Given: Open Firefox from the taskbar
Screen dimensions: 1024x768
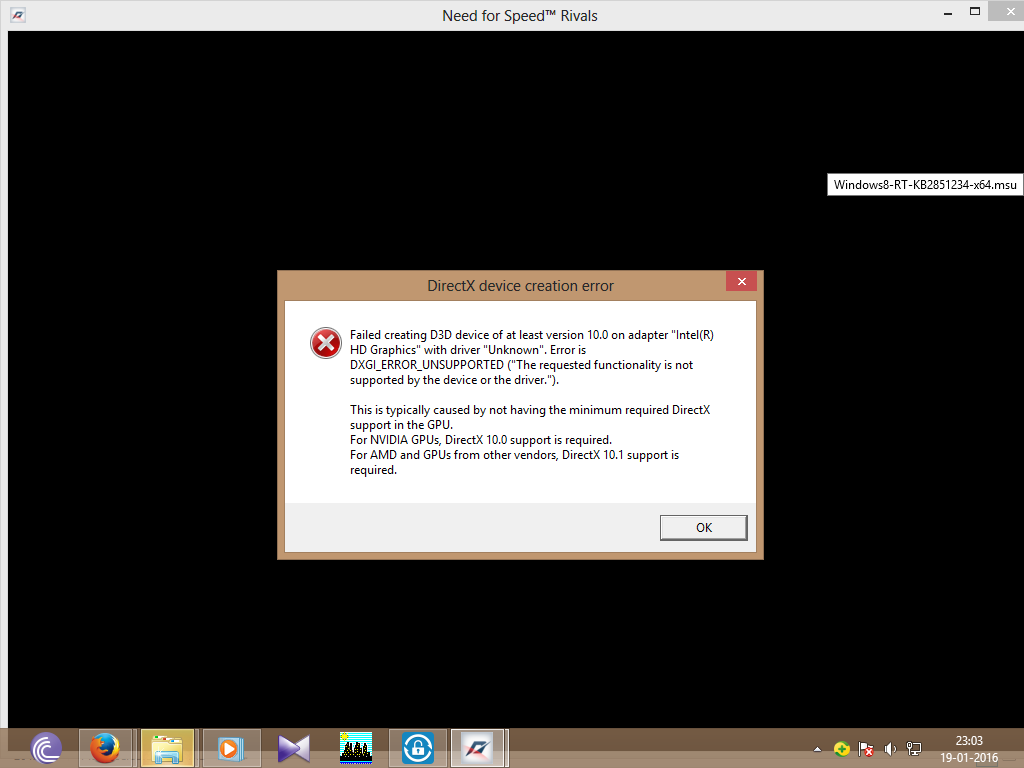Looking at the screenshot, I should (104, 748).
